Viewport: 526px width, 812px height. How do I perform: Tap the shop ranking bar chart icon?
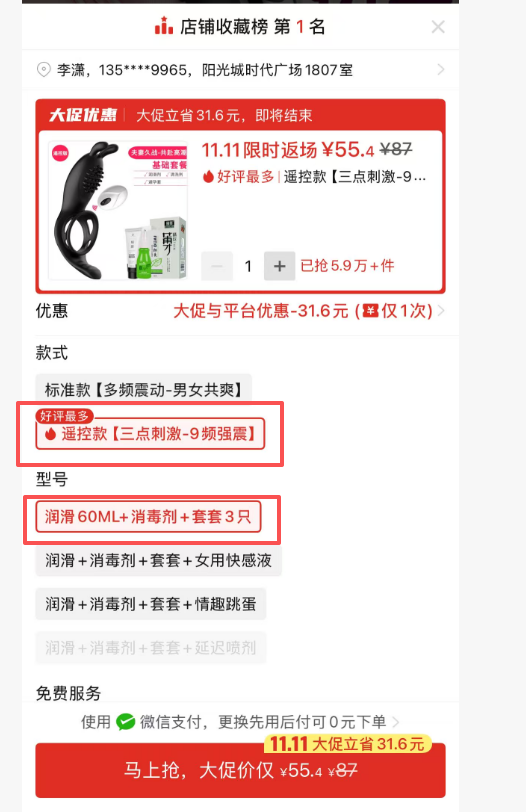[x=164, y=25]
